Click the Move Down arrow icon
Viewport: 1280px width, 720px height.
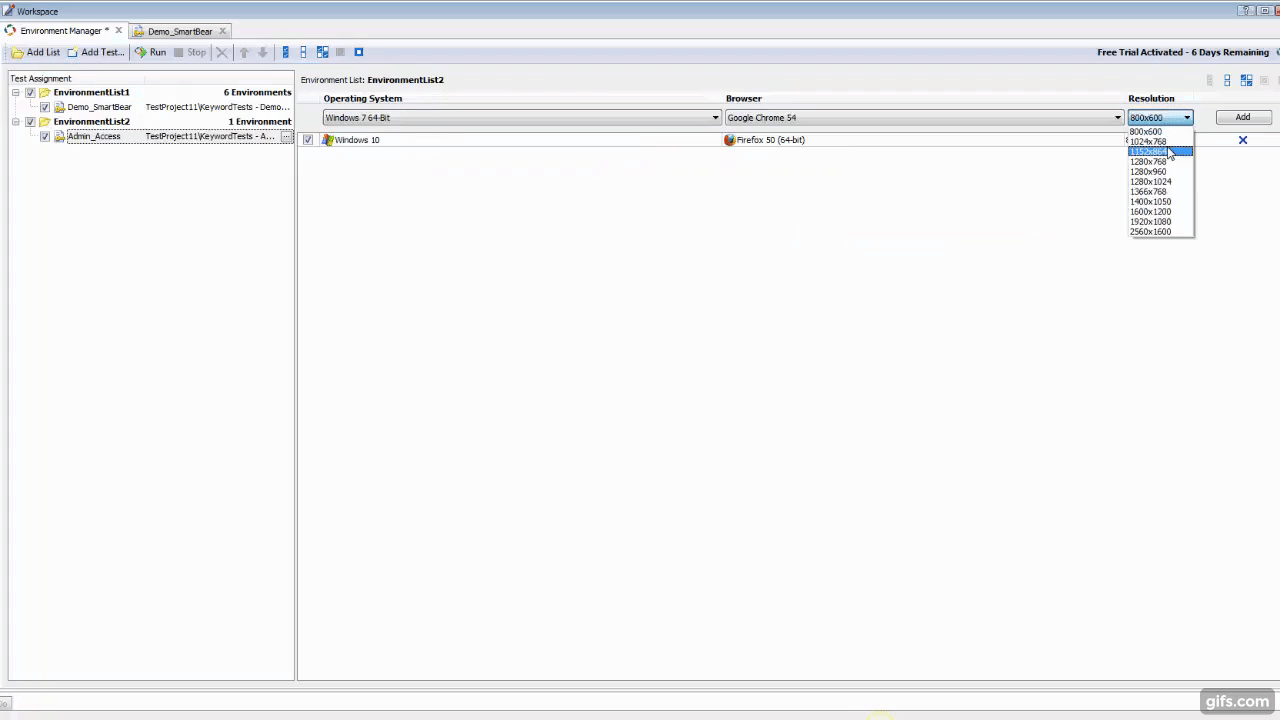[263, 52]
